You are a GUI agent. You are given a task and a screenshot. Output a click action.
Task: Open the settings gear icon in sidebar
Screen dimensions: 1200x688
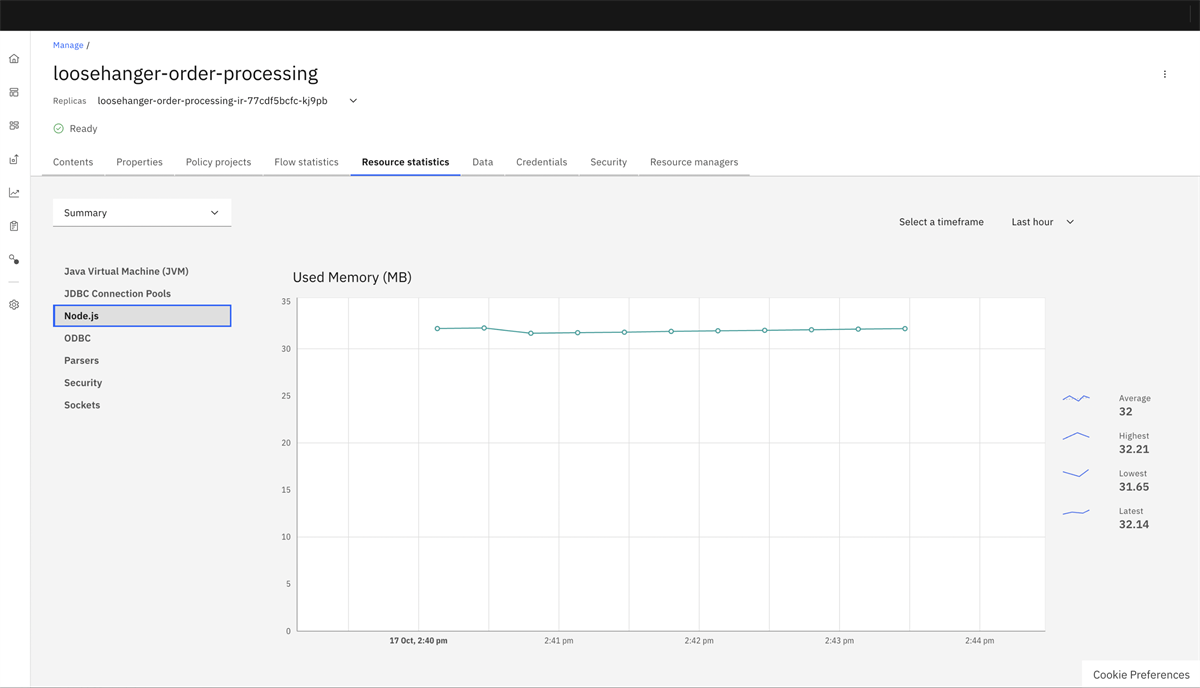tap(13, 304)
